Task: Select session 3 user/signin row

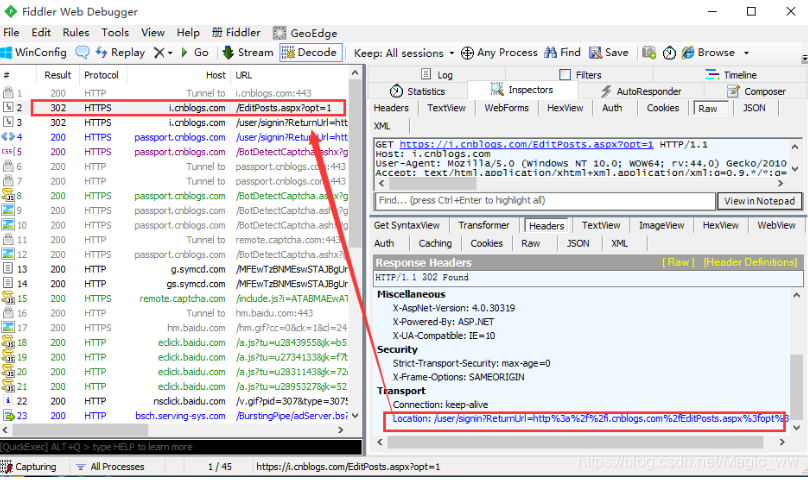Action: pos(175,123)
